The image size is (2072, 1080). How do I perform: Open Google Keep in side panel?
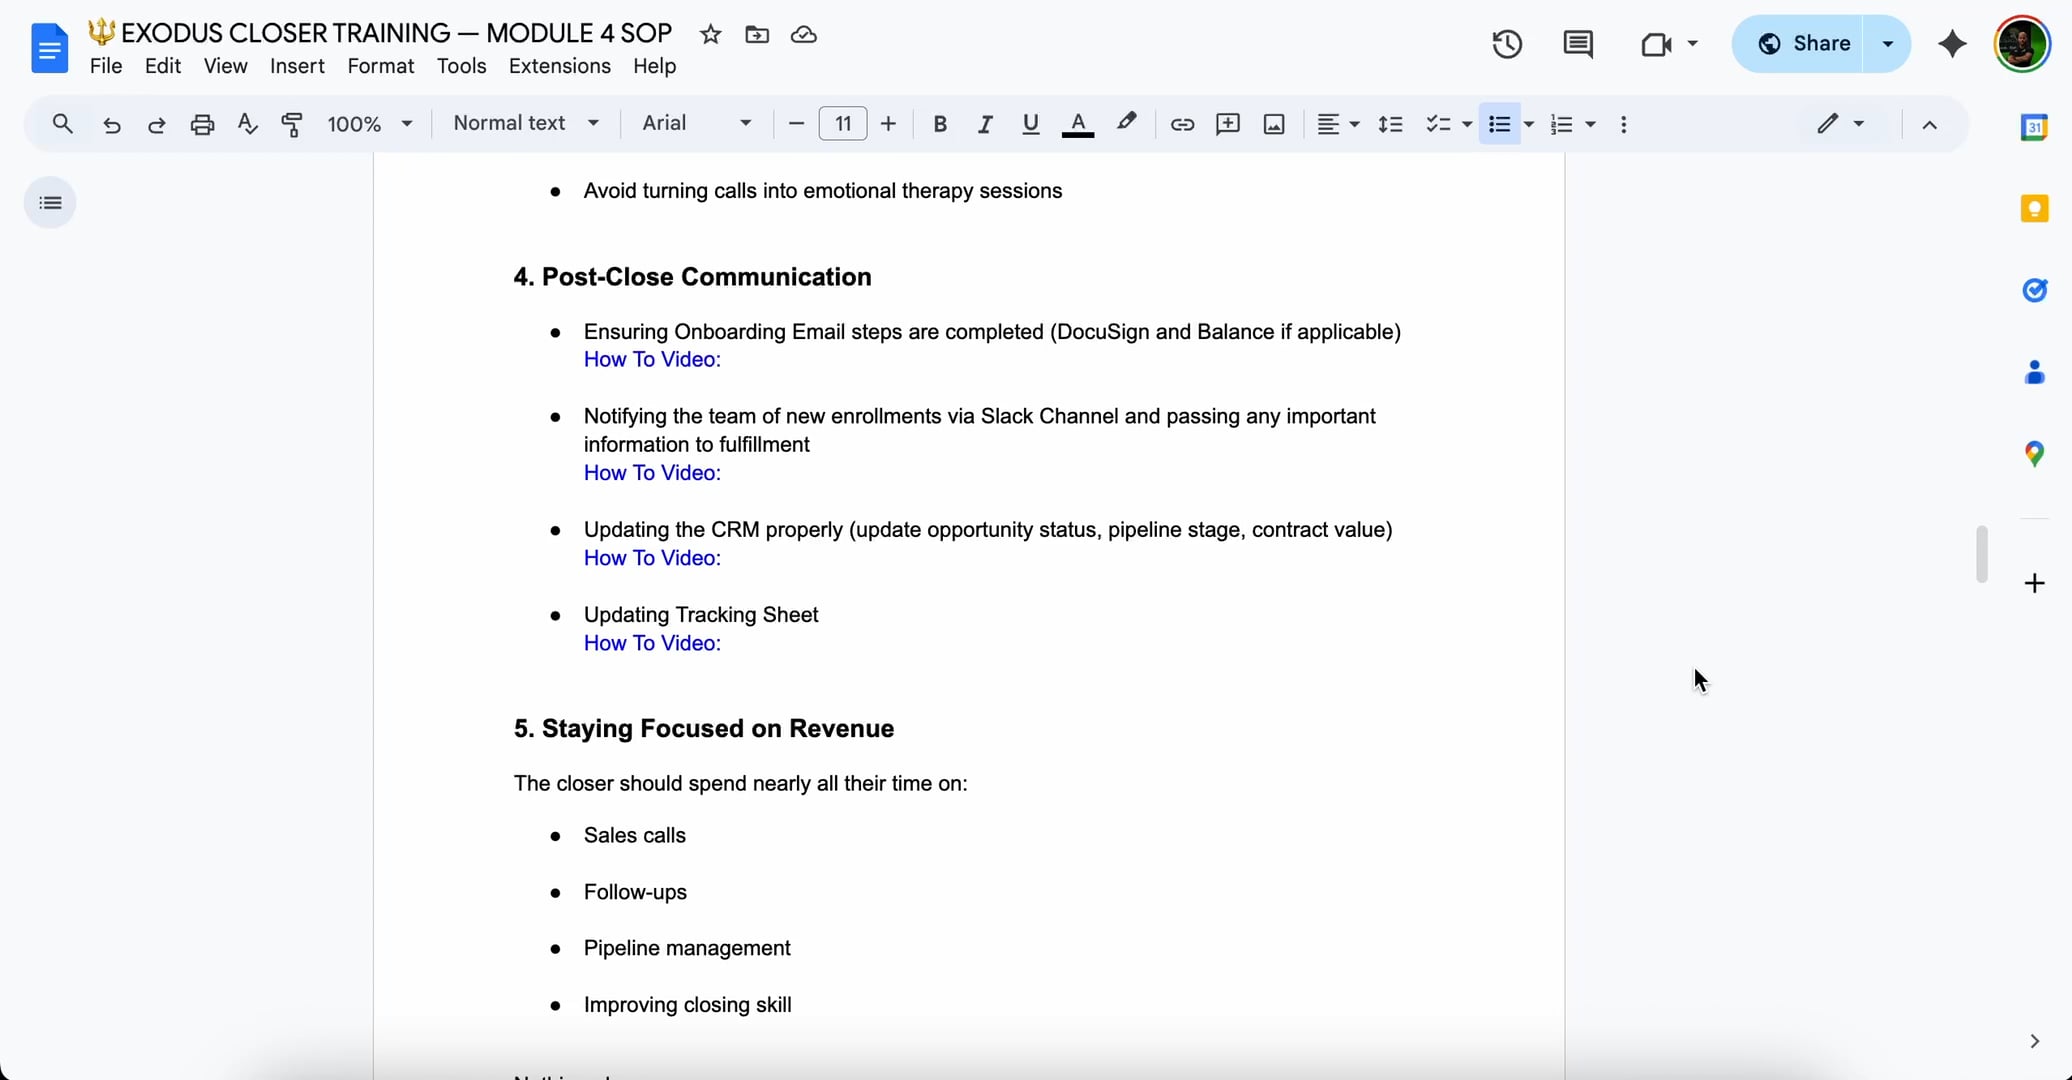click(x=2034, y=208)
